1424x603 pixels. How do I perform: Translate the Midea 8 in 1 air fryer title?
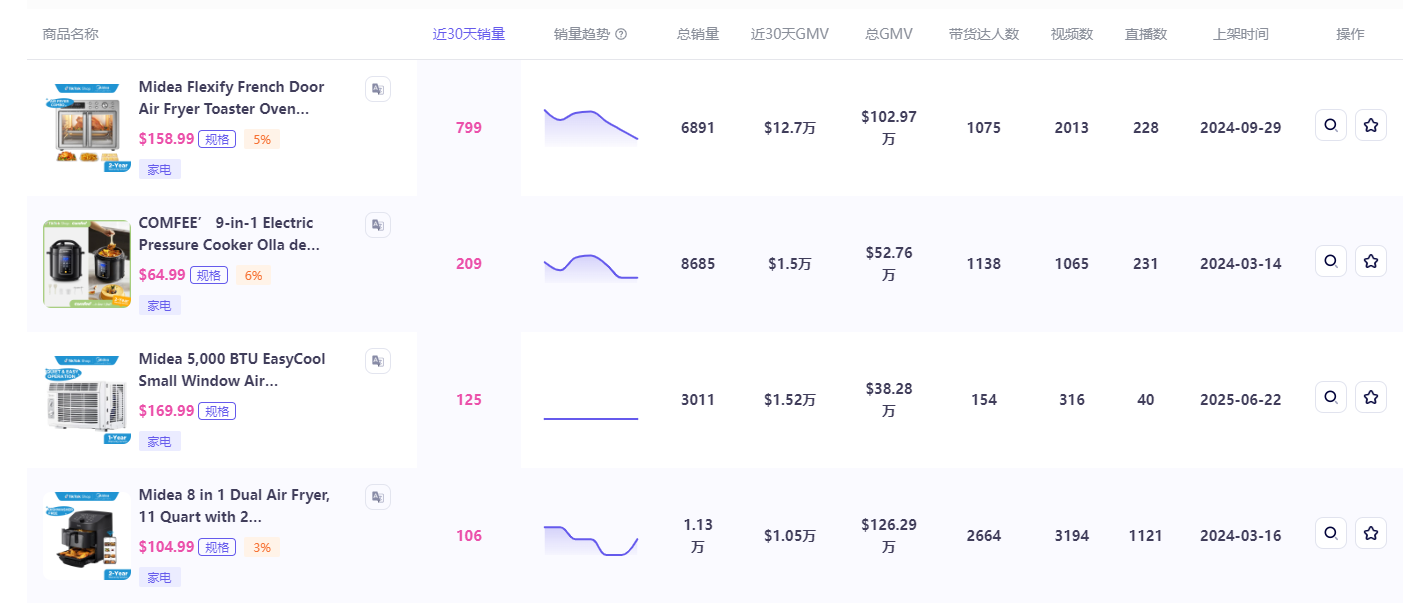(x=377, y=497)
